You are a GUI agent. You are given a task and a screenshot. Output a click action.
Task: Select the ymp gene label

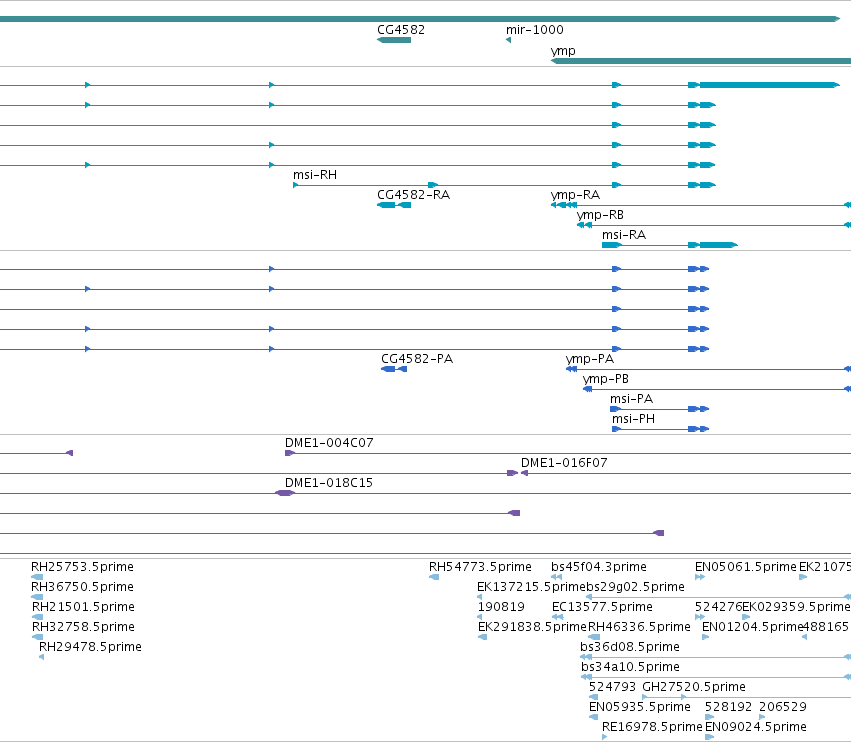563,51
